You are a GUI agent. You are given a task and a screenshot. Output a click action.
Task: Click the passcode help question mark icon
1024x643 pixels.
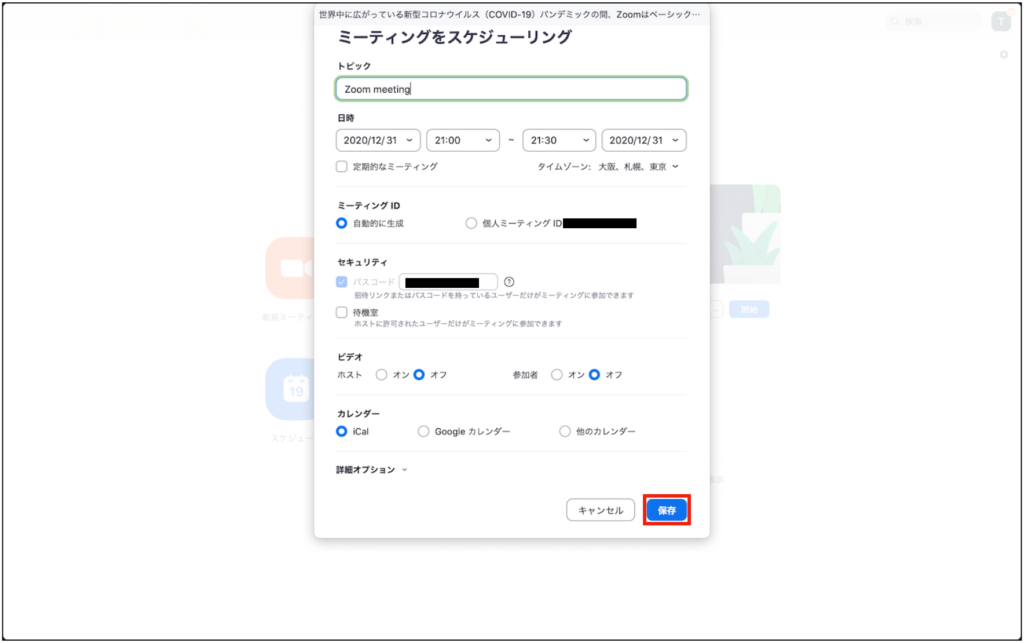(x=509, y=282)
